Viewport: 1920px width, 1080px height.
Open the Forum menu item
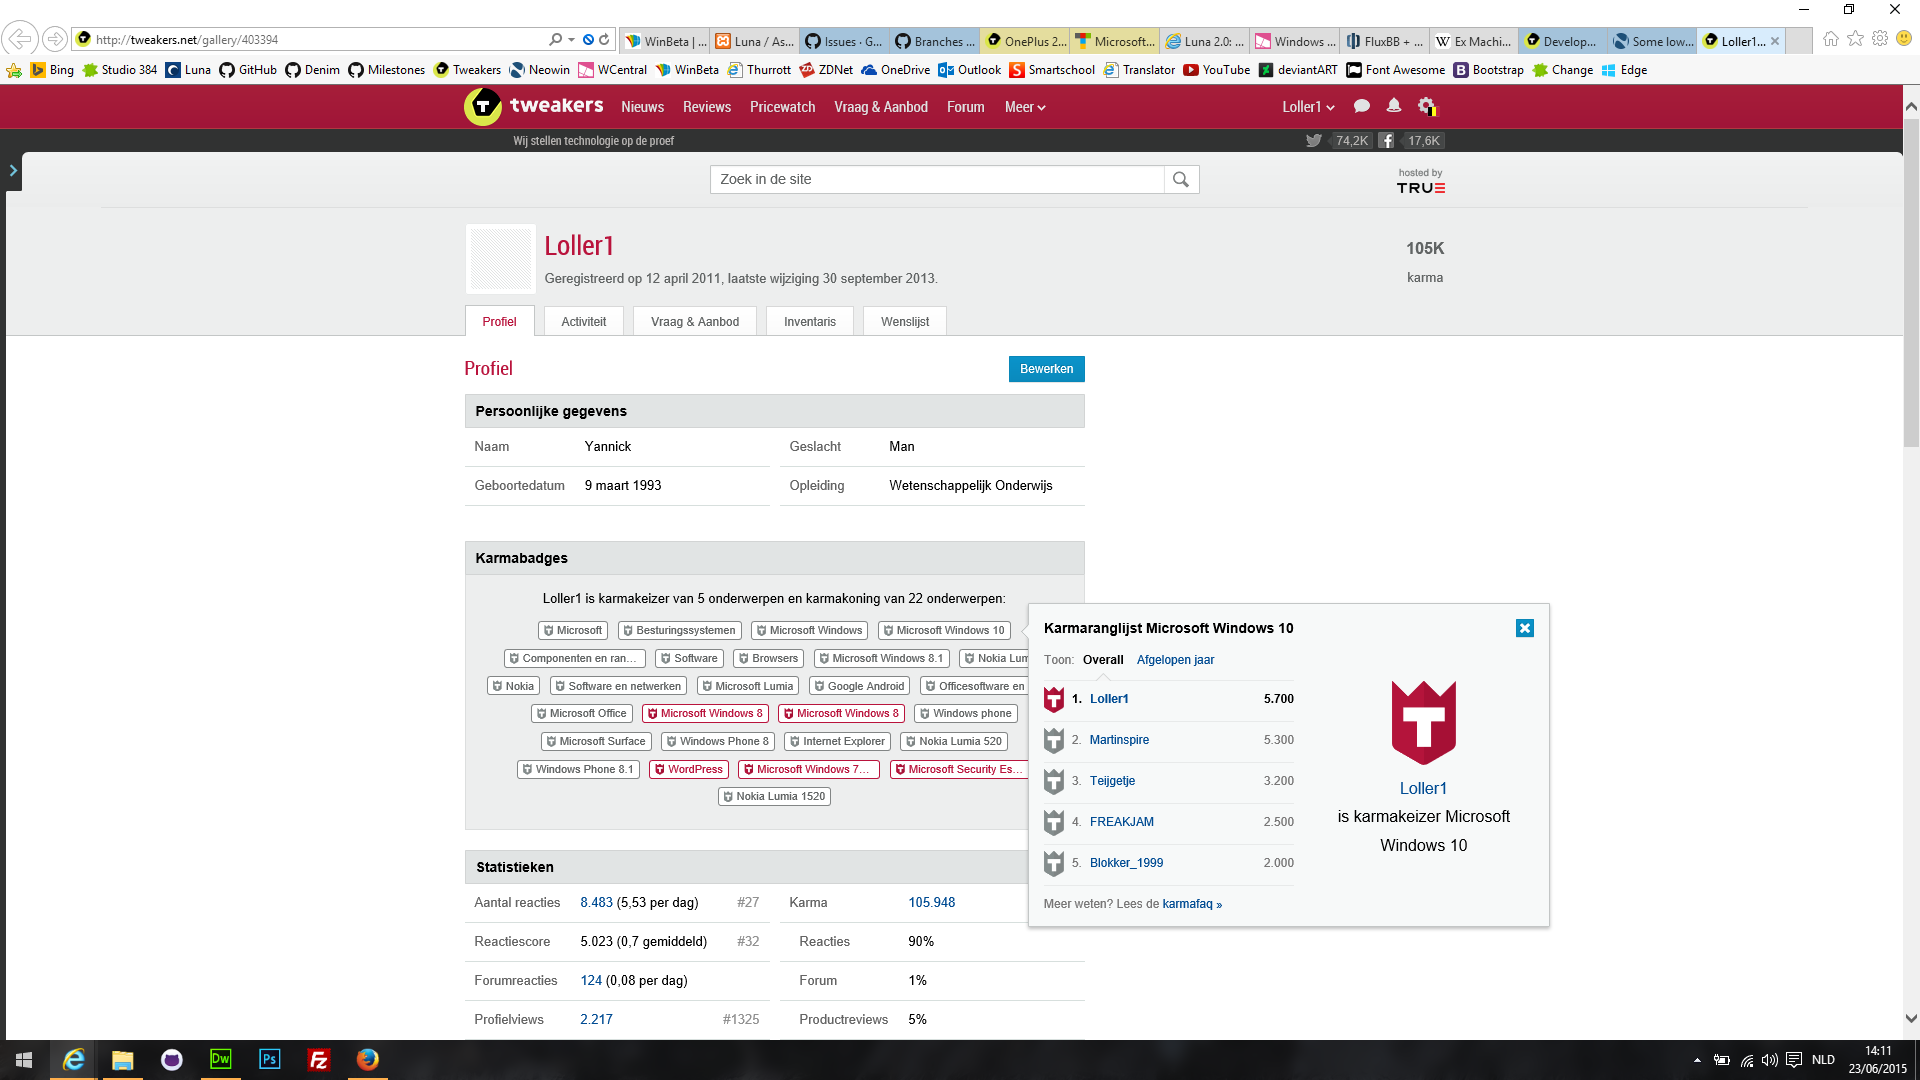[x=966, y=107]
